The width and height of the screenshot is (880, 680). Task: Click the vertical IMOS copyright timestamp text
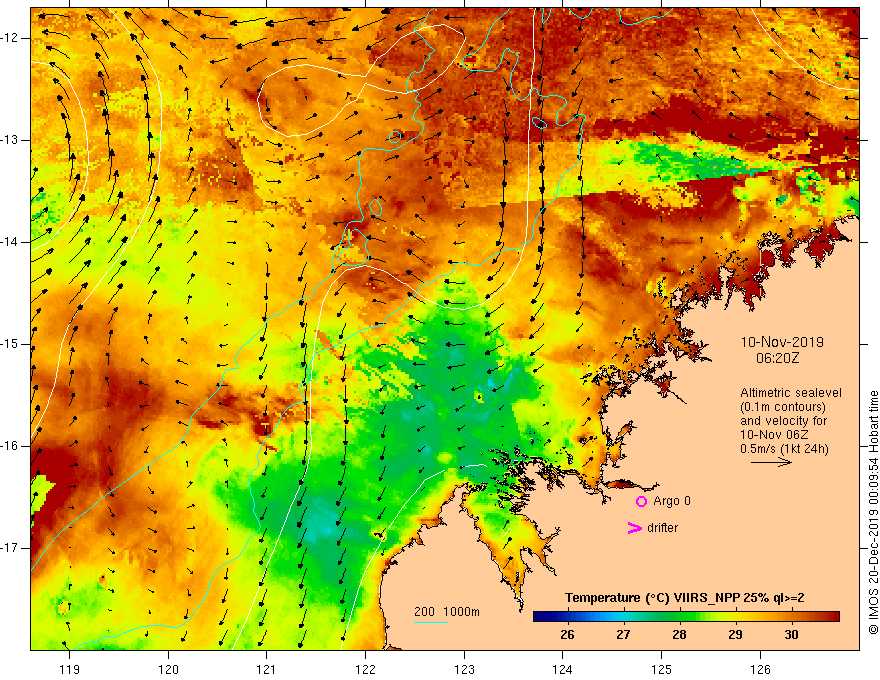(873, 512)
